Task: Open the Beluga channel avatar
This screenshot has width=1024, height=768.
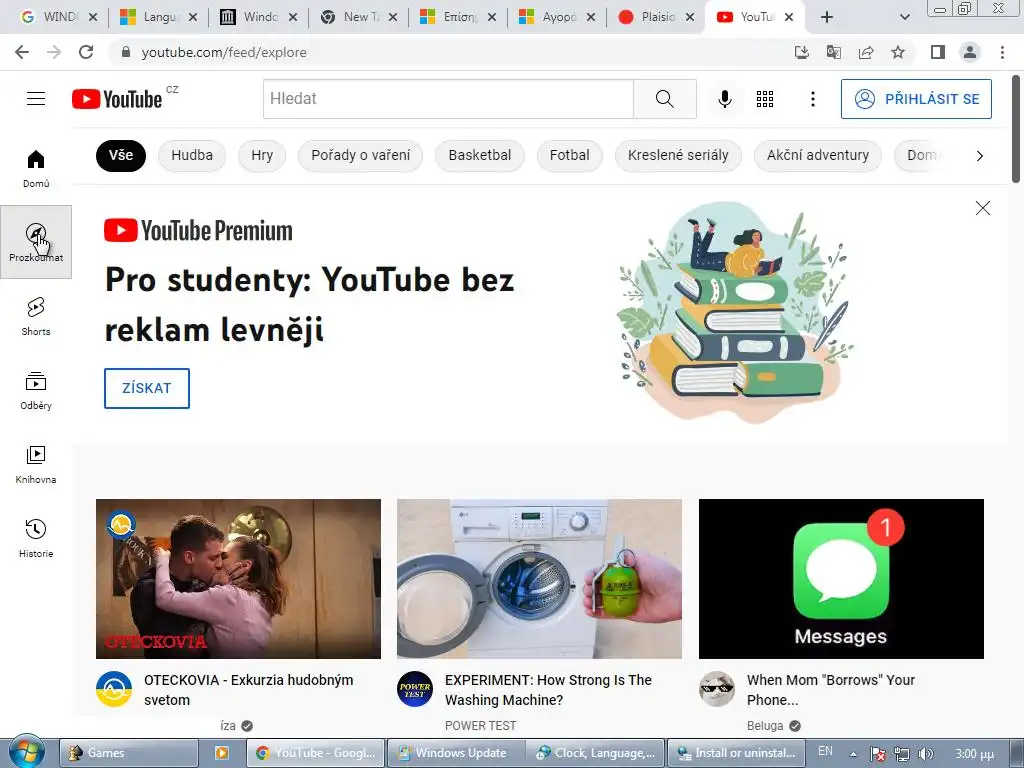Action: 716,689
